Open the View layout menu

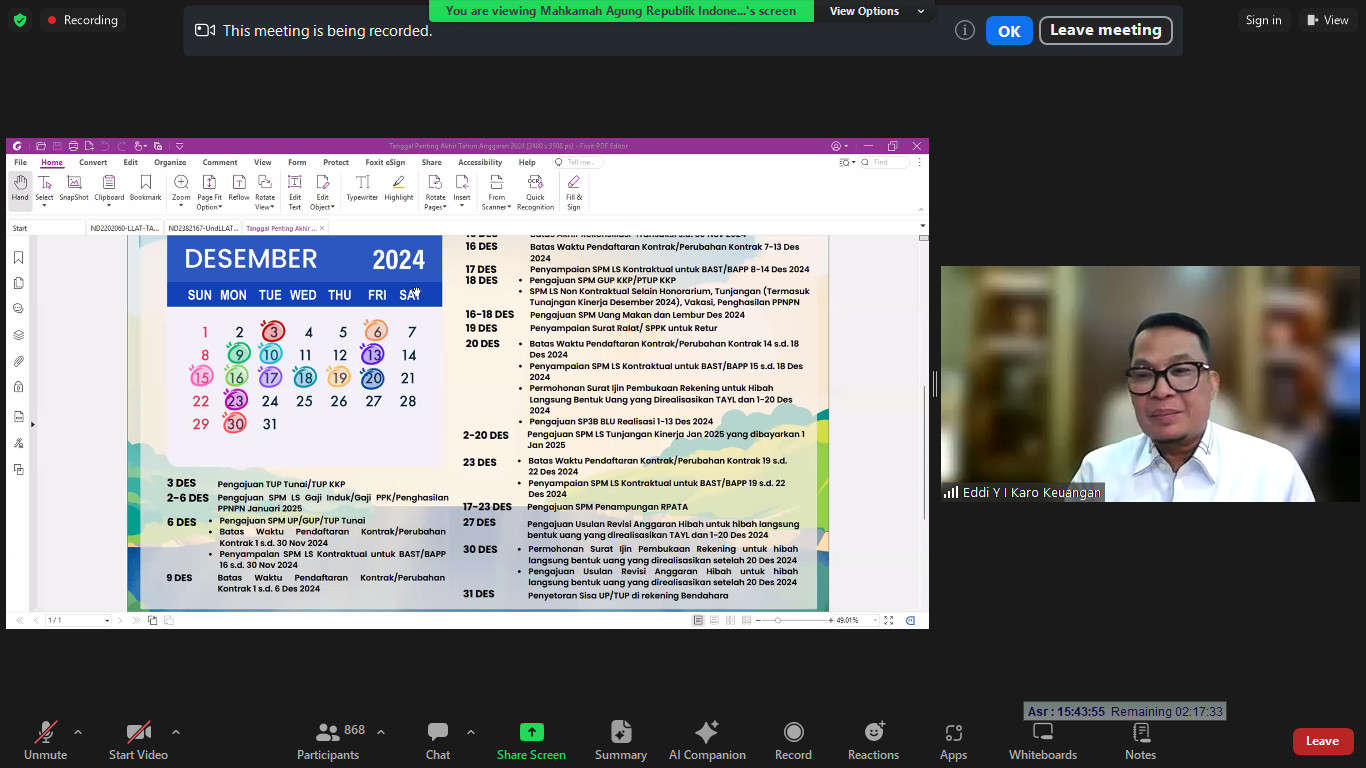click(x=1327, y=20)
